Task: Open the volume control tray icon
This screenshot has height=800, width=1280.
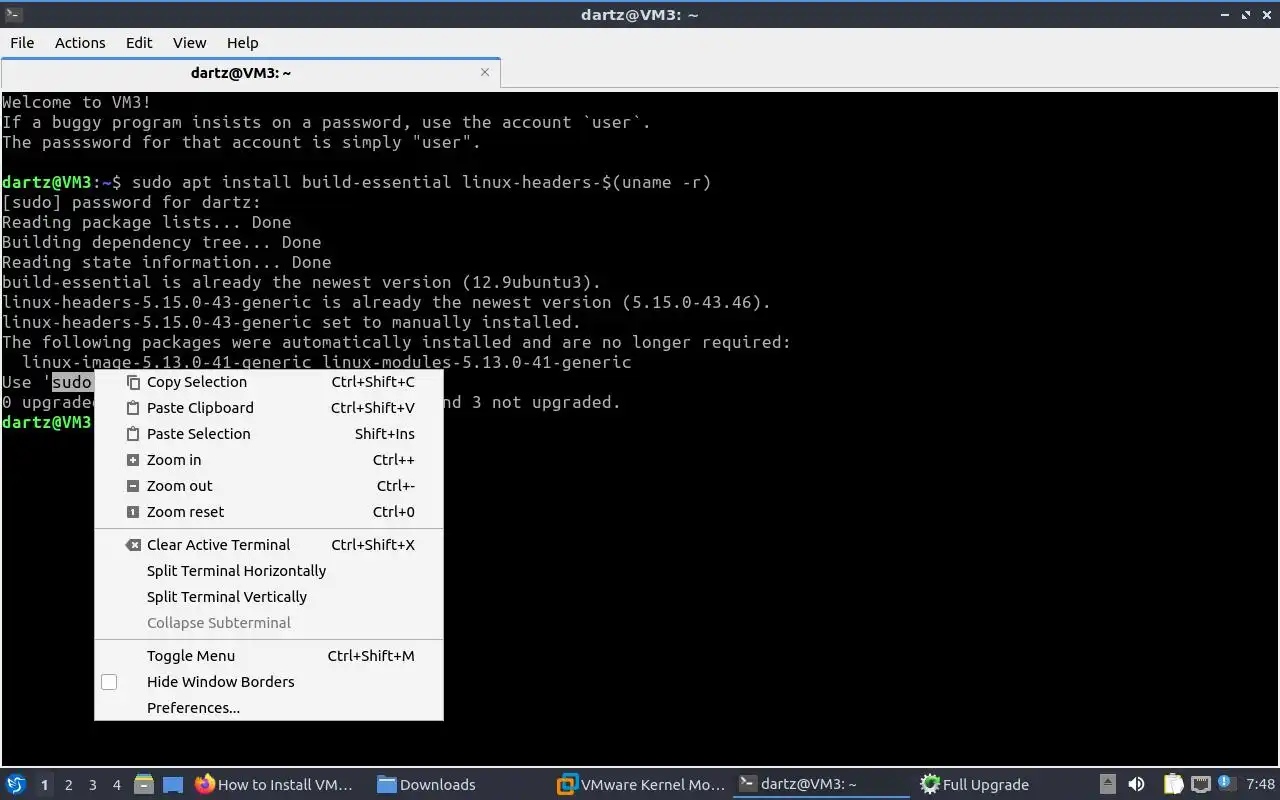Action: 1136,785
